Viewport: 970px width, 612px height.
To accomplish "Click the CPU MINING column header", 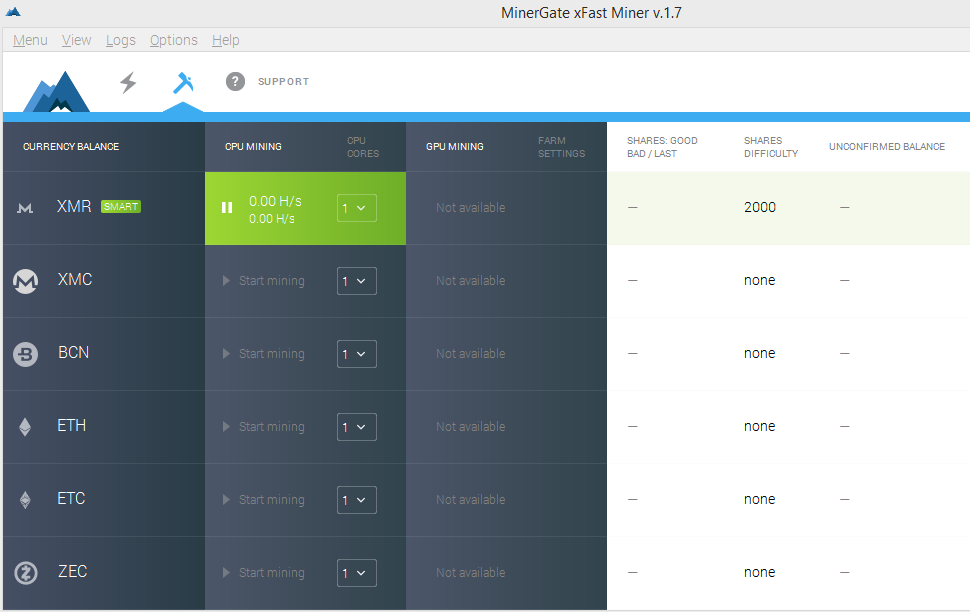I will [x=253, y=147].
